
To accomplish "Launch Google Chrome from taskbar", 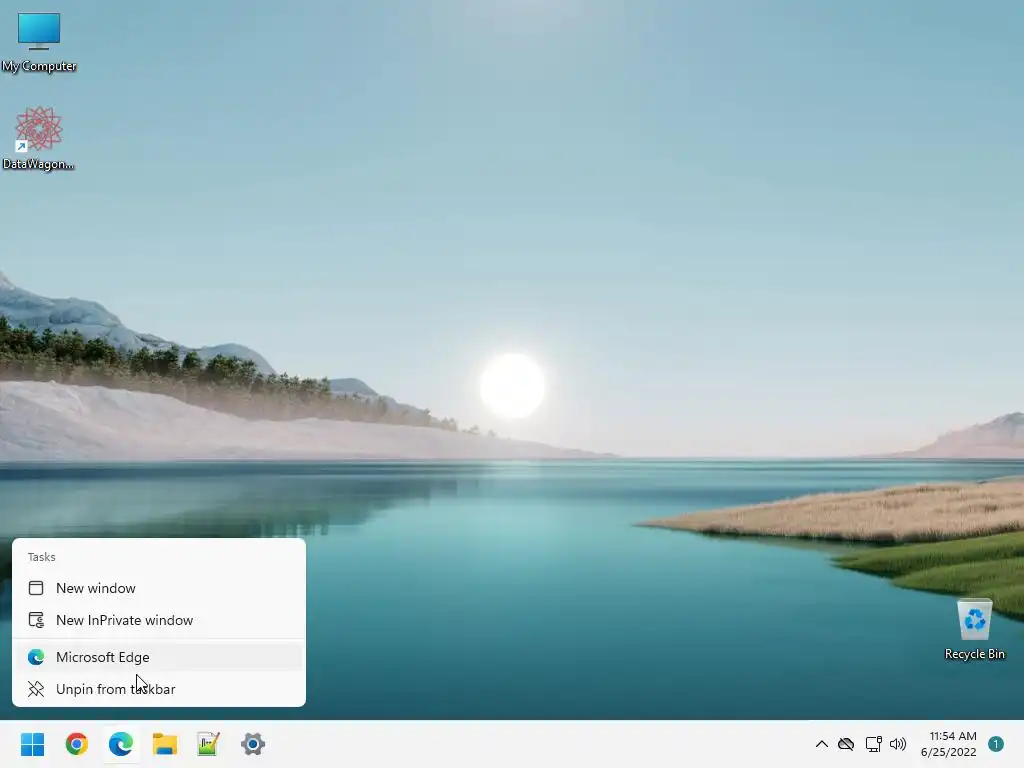I will coord(76,744).
